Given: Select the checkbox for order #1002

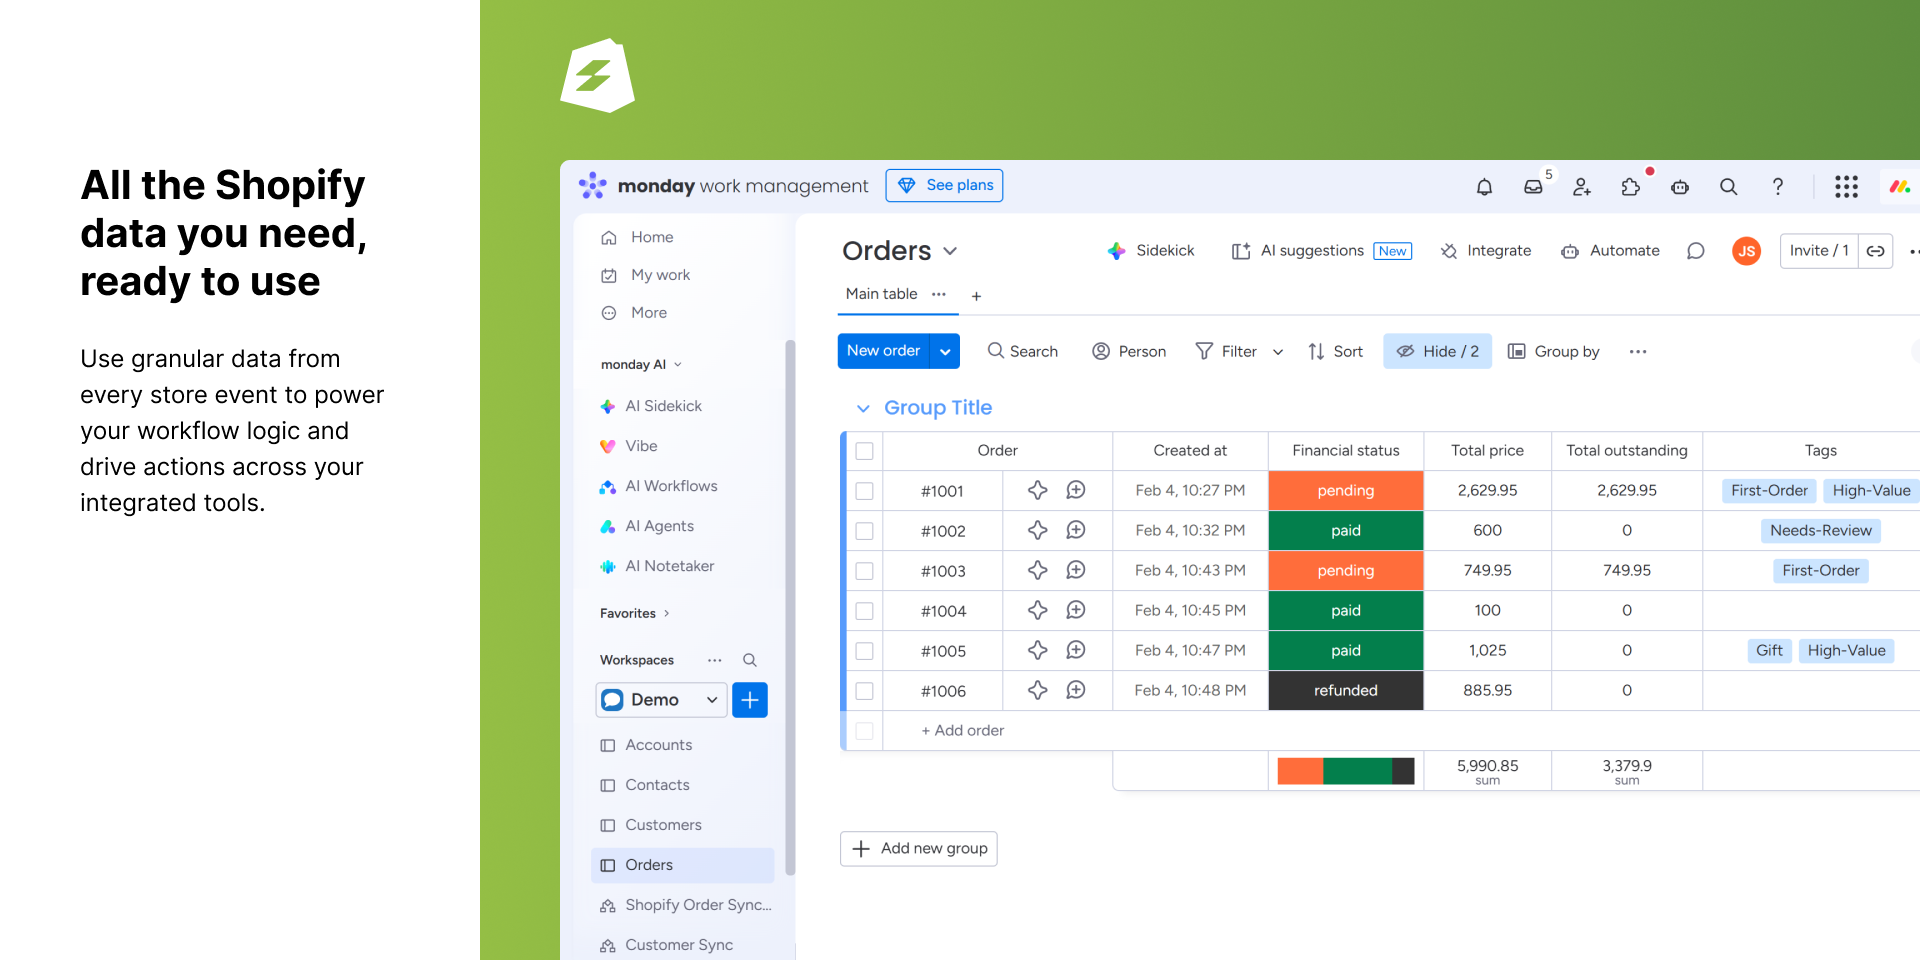Looking at the screenshot, I should (x=865, y=531).
